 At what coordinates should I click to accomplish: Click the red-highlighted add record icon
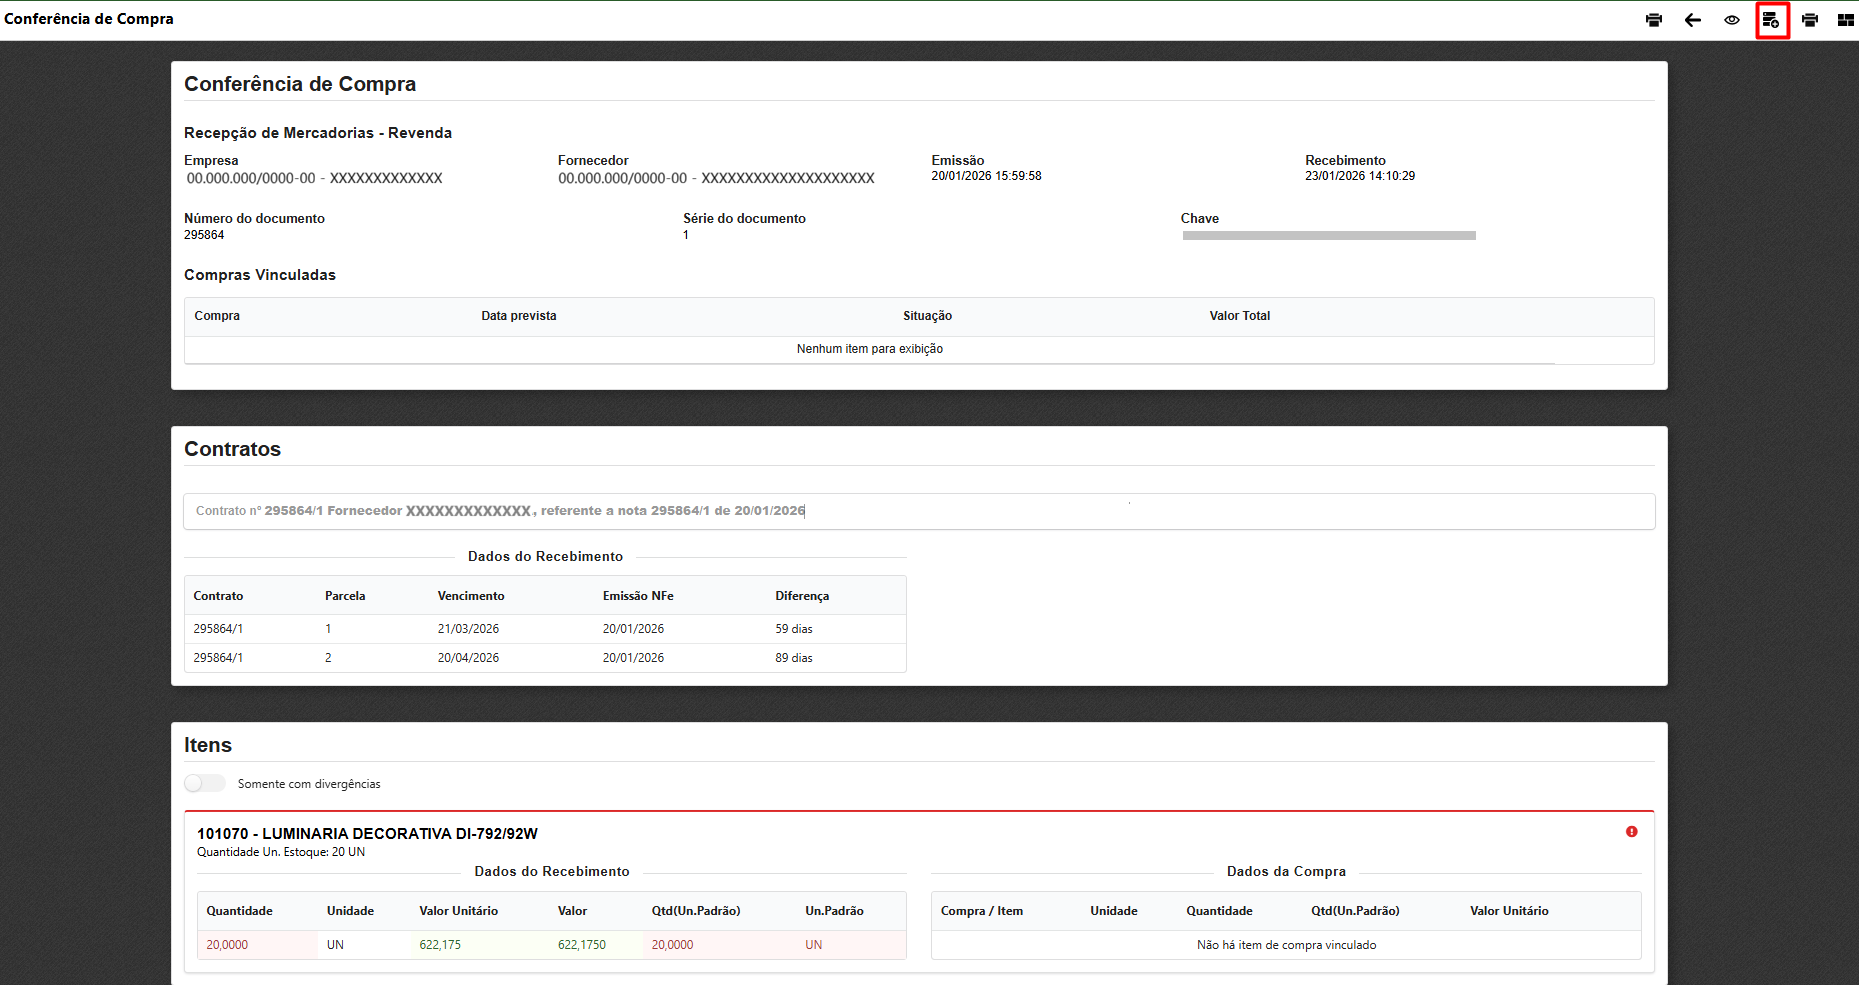click(1771, 20)
